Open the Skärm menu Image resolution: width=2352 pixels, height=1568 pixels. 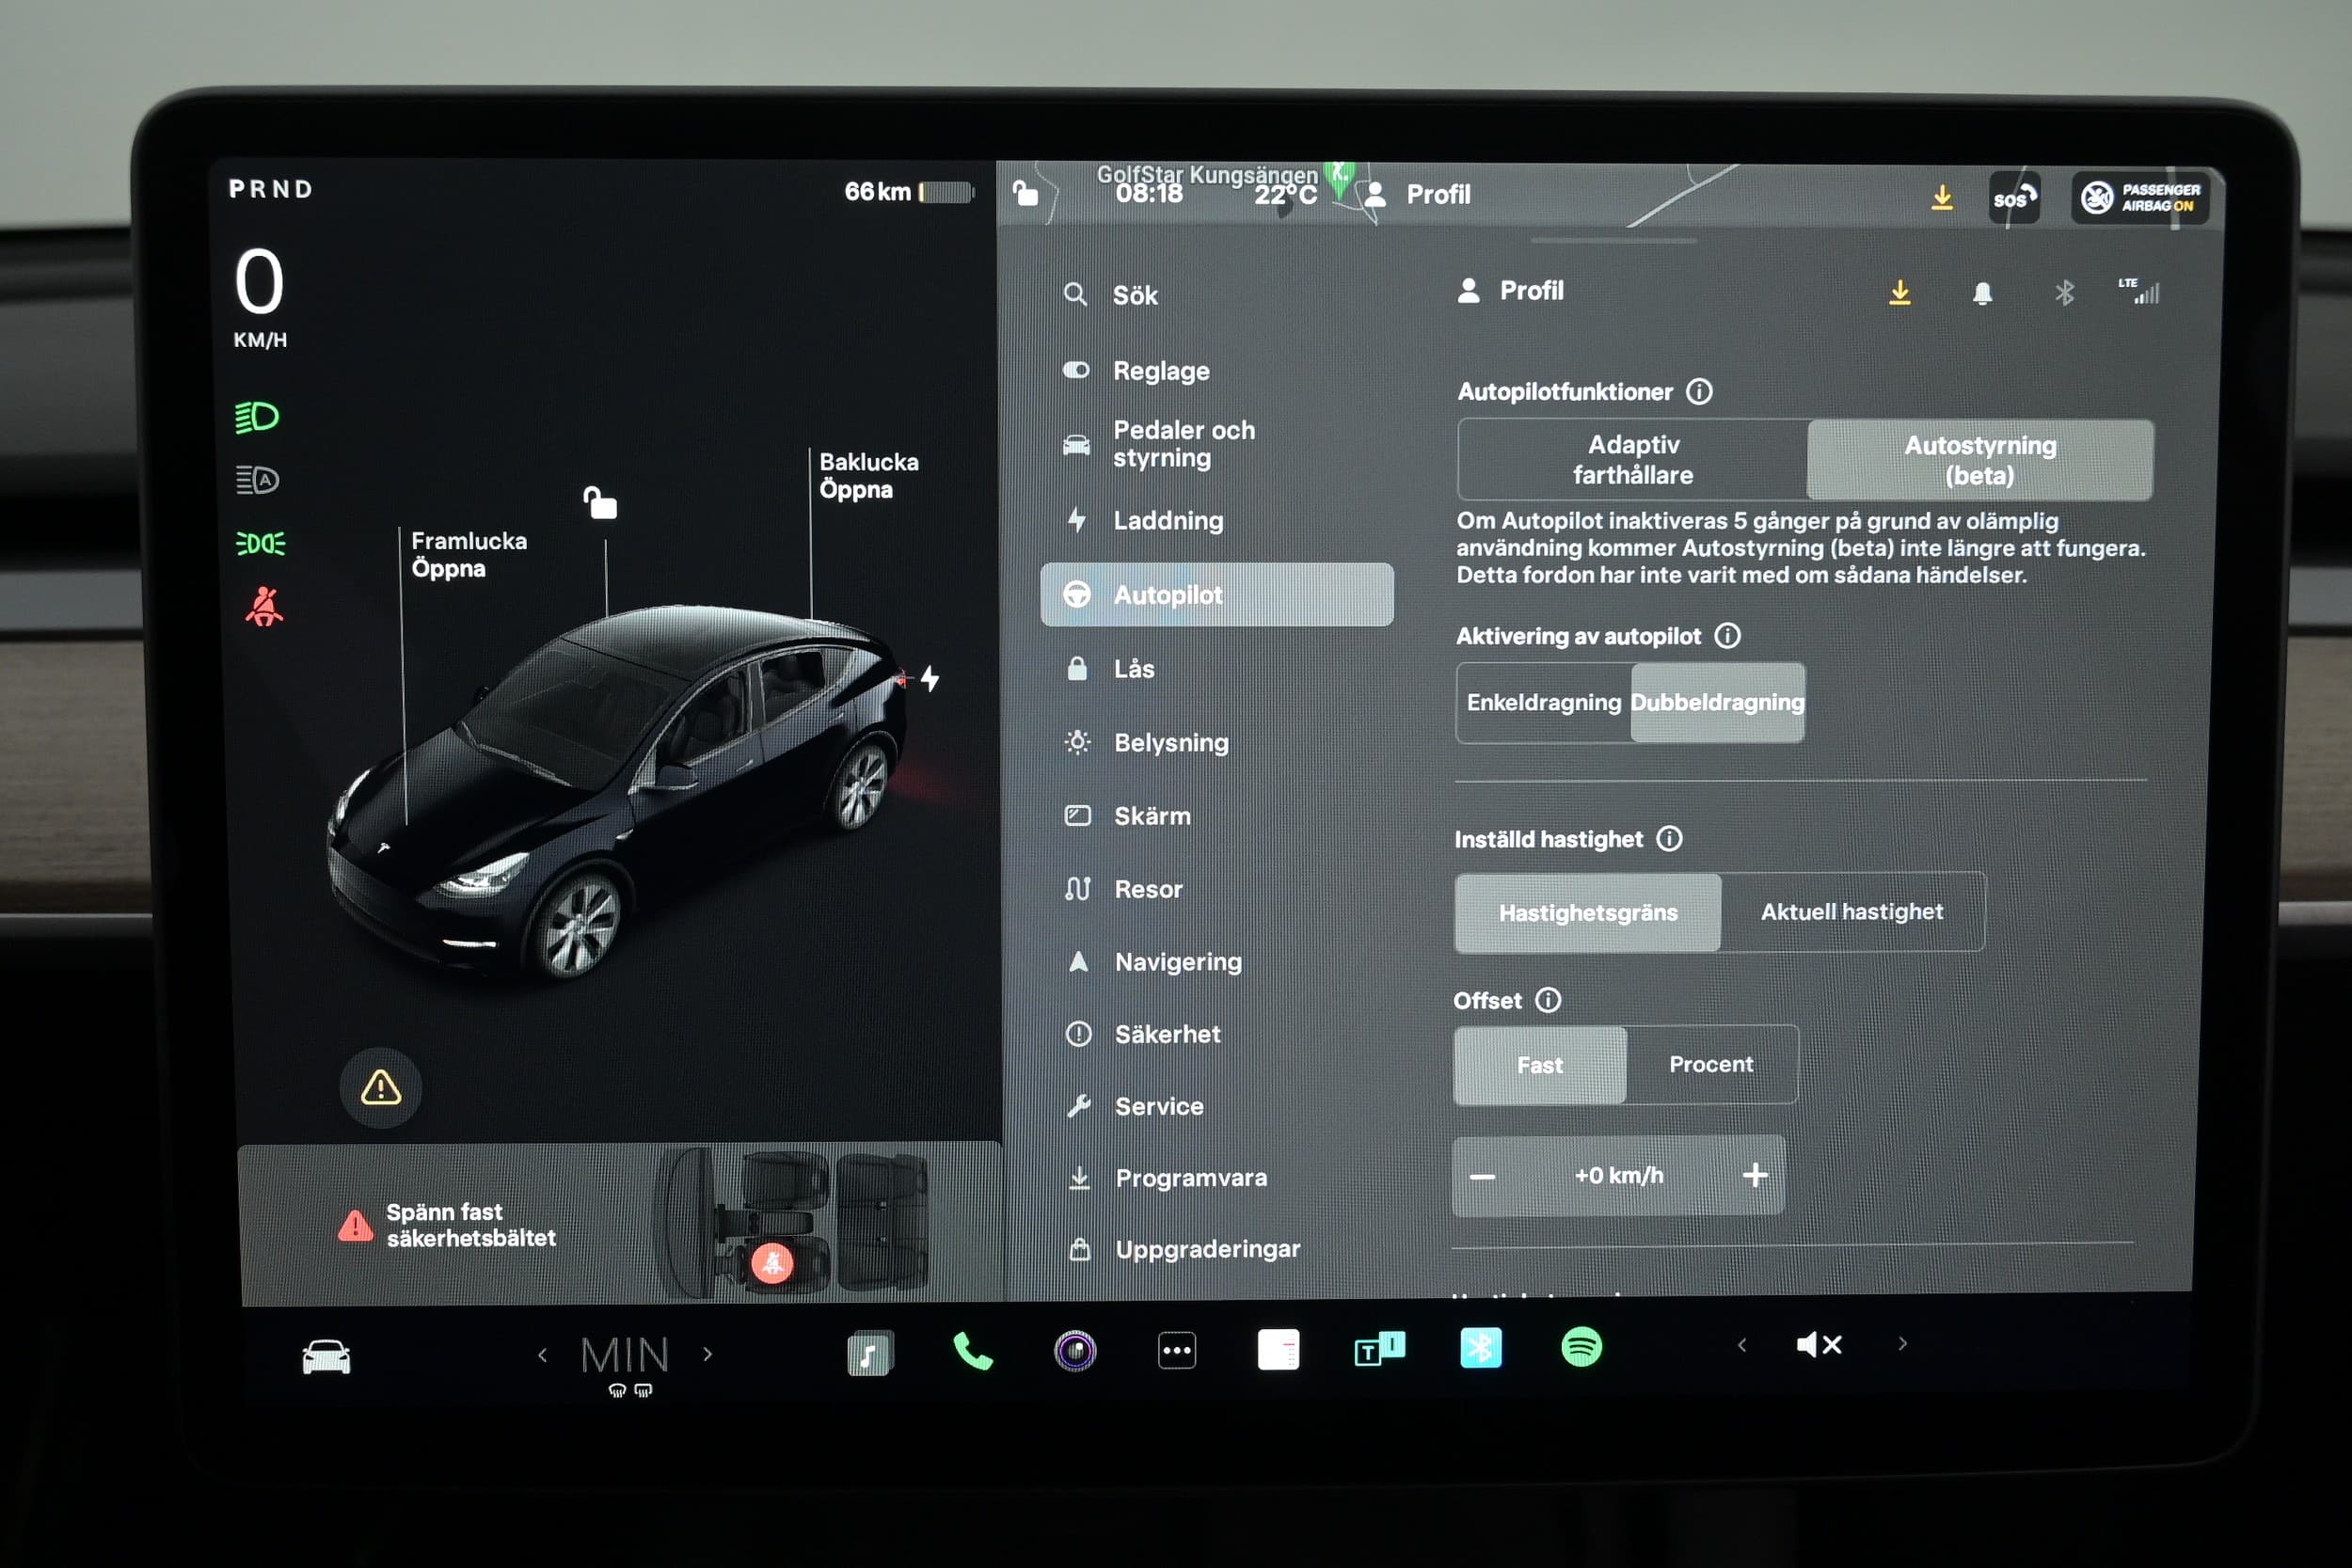[1217, 816]
